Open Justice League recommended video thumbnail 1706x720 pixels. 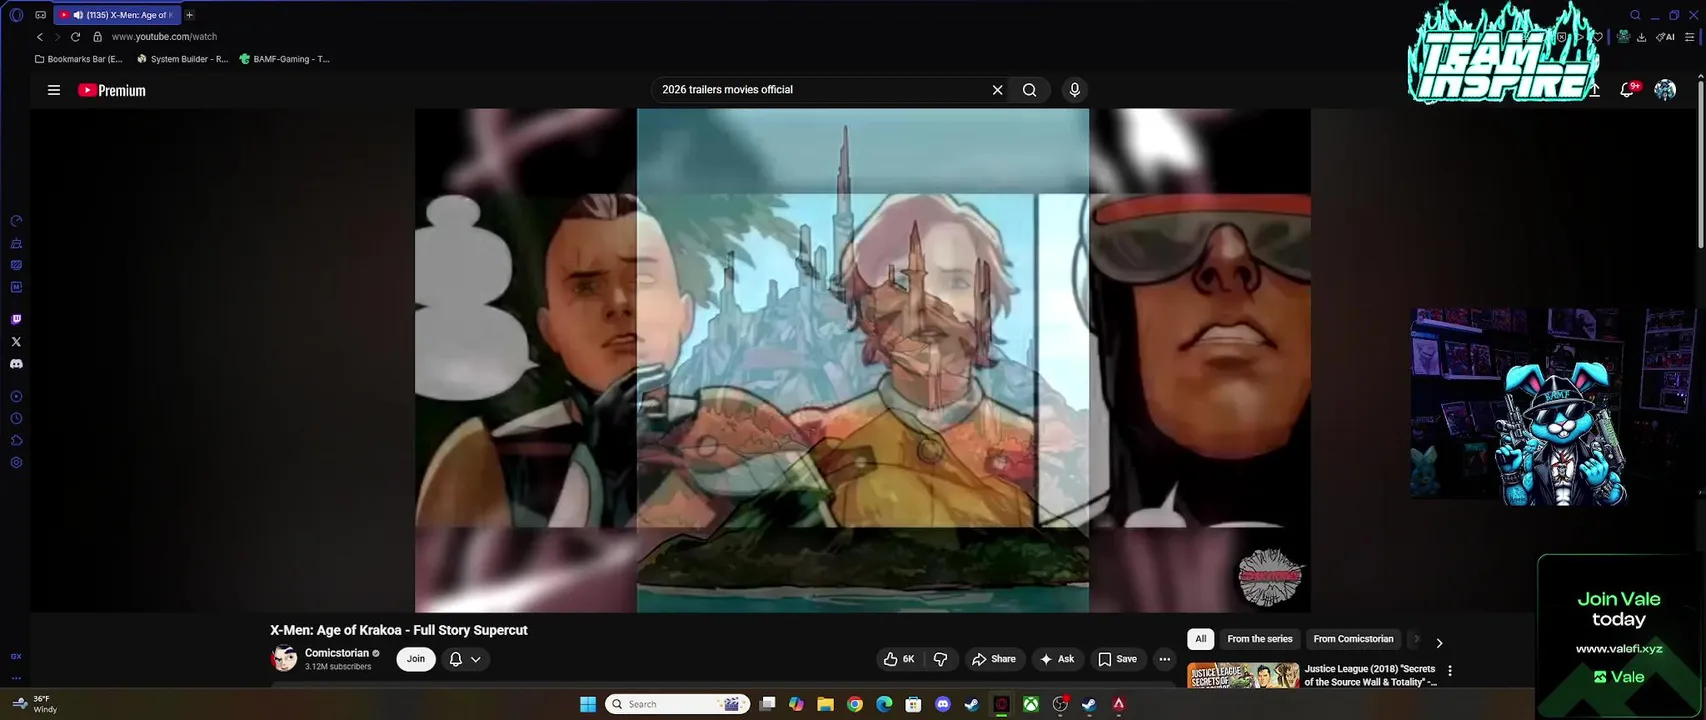pyautogui.click(x=1243, y=675)
